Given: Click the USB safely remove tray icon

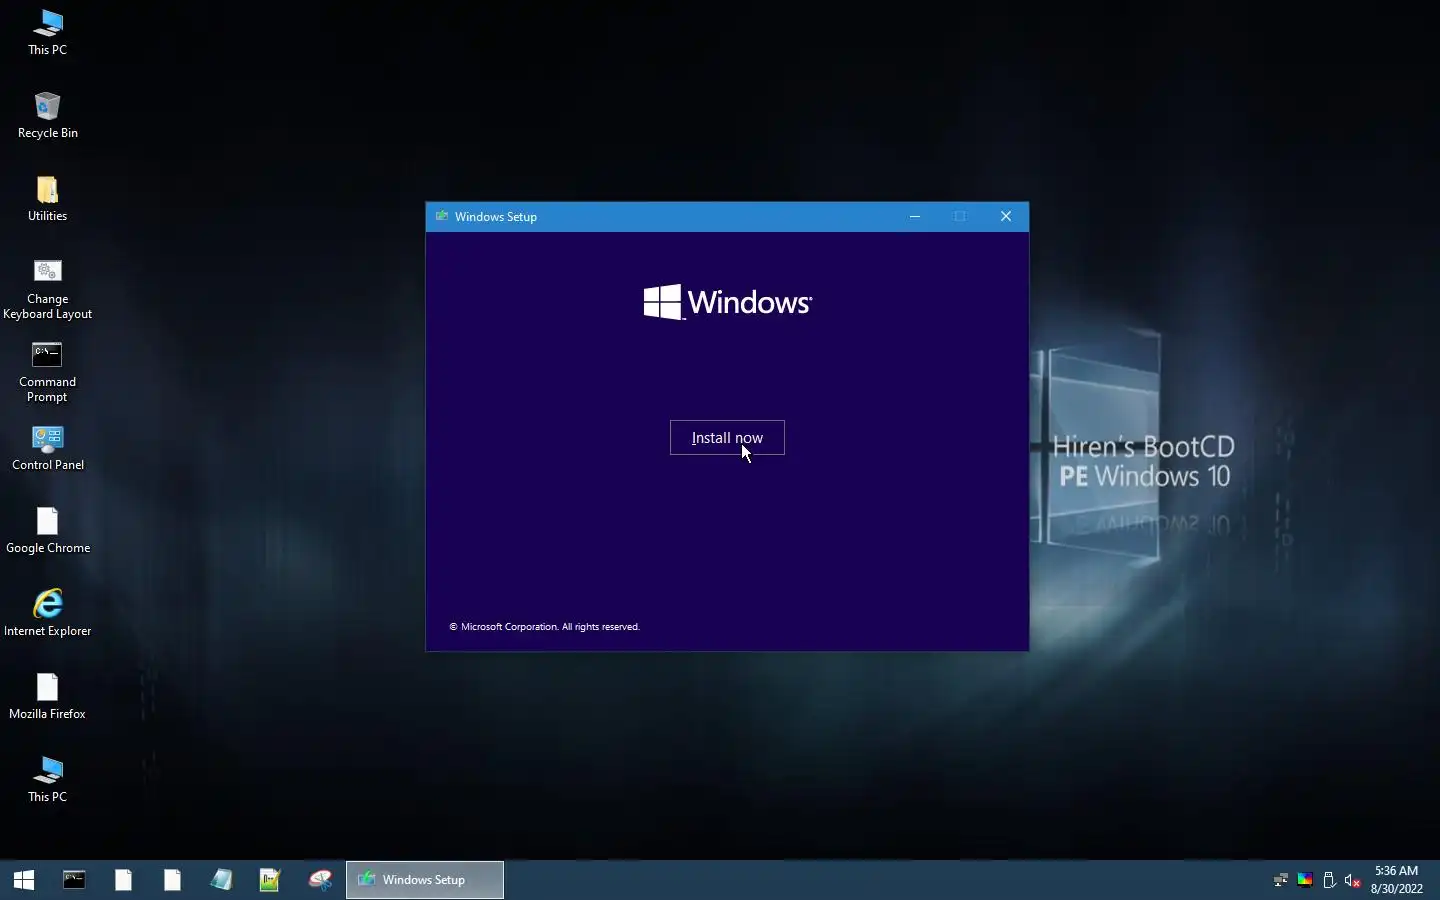Looking at the screenshot, I should (1329, 880).
